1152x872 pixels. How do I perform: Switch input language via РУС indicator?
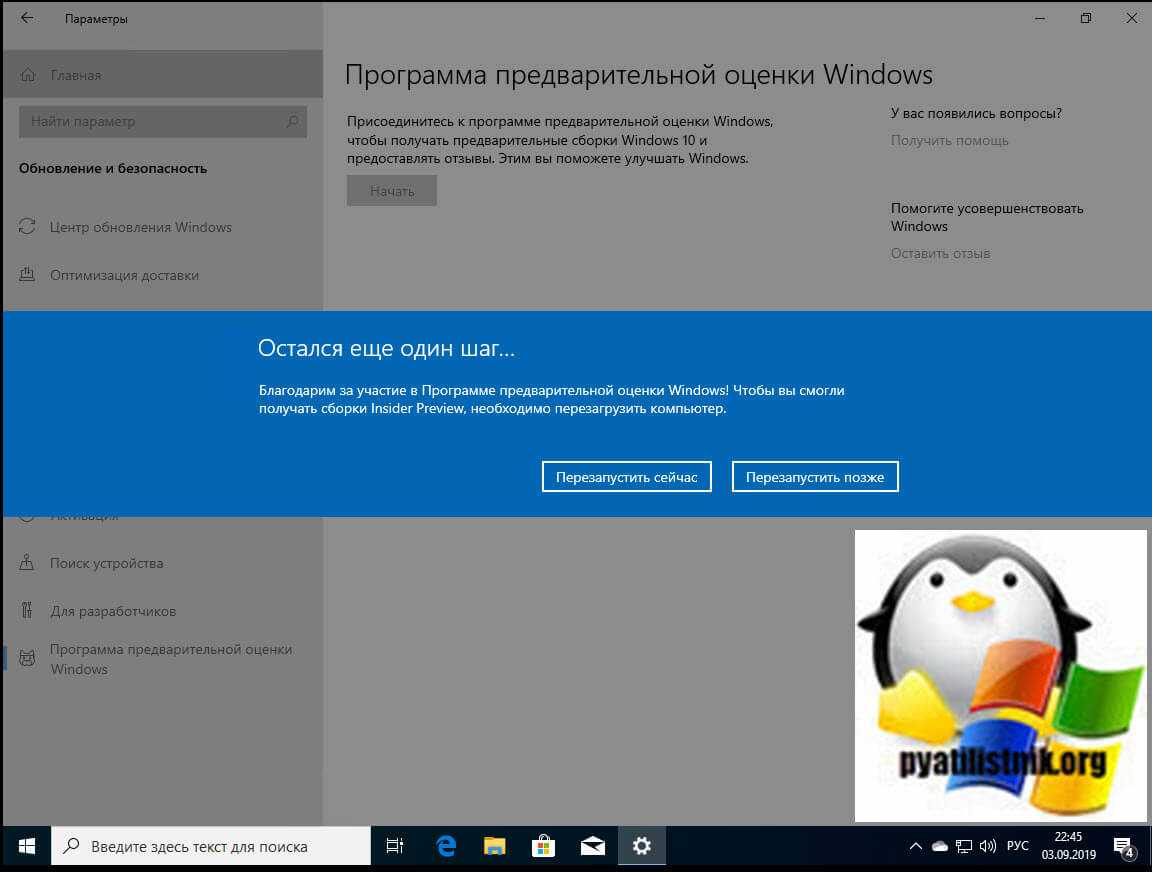(x=1018, y=846)
